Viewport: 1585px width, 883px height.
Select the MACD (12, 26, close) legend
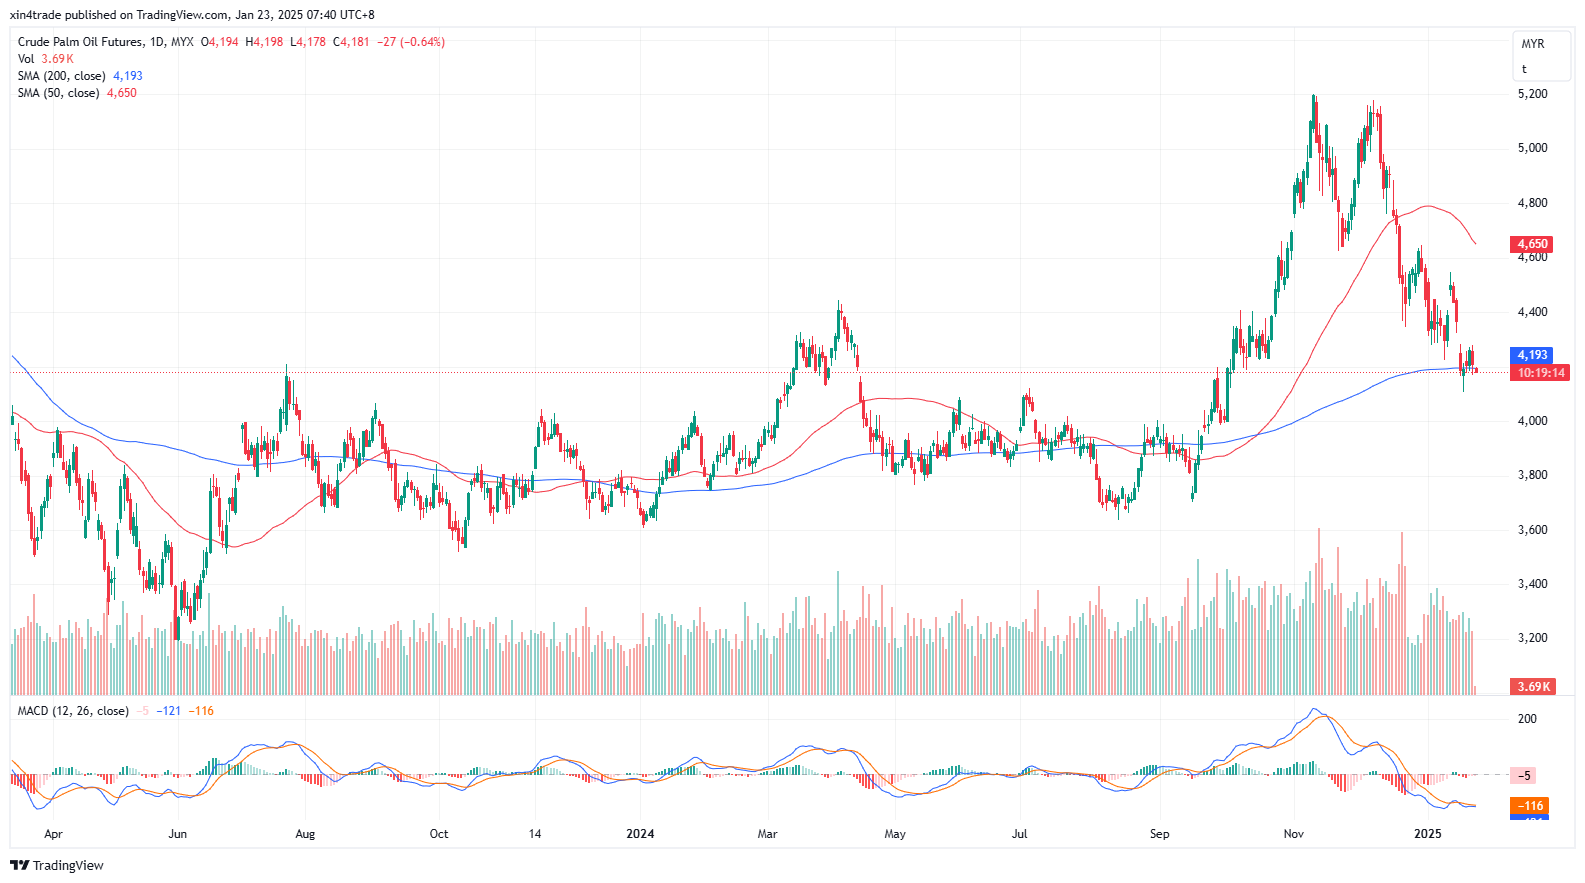point(73,711)
